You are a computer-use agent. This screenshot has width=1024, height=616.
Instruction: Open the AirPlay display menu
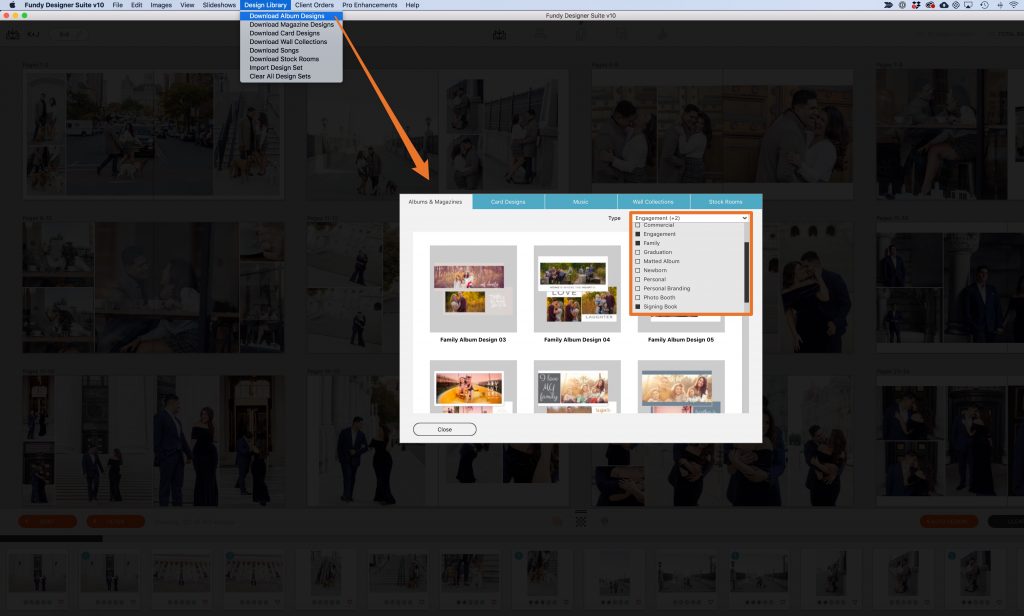tap(968, 5)
